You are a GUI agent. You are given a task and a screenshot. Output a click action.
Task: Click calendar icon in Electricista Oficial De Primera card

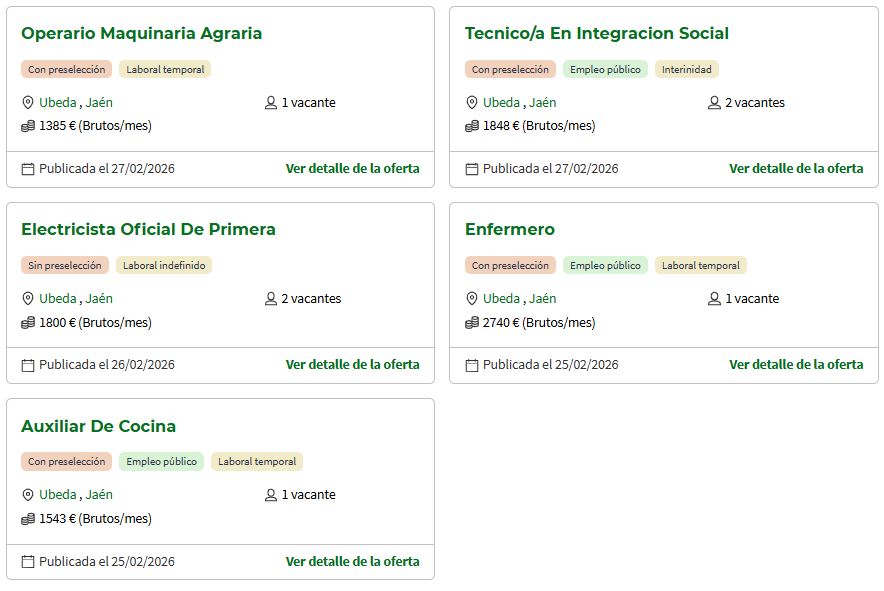click(28, 365)
